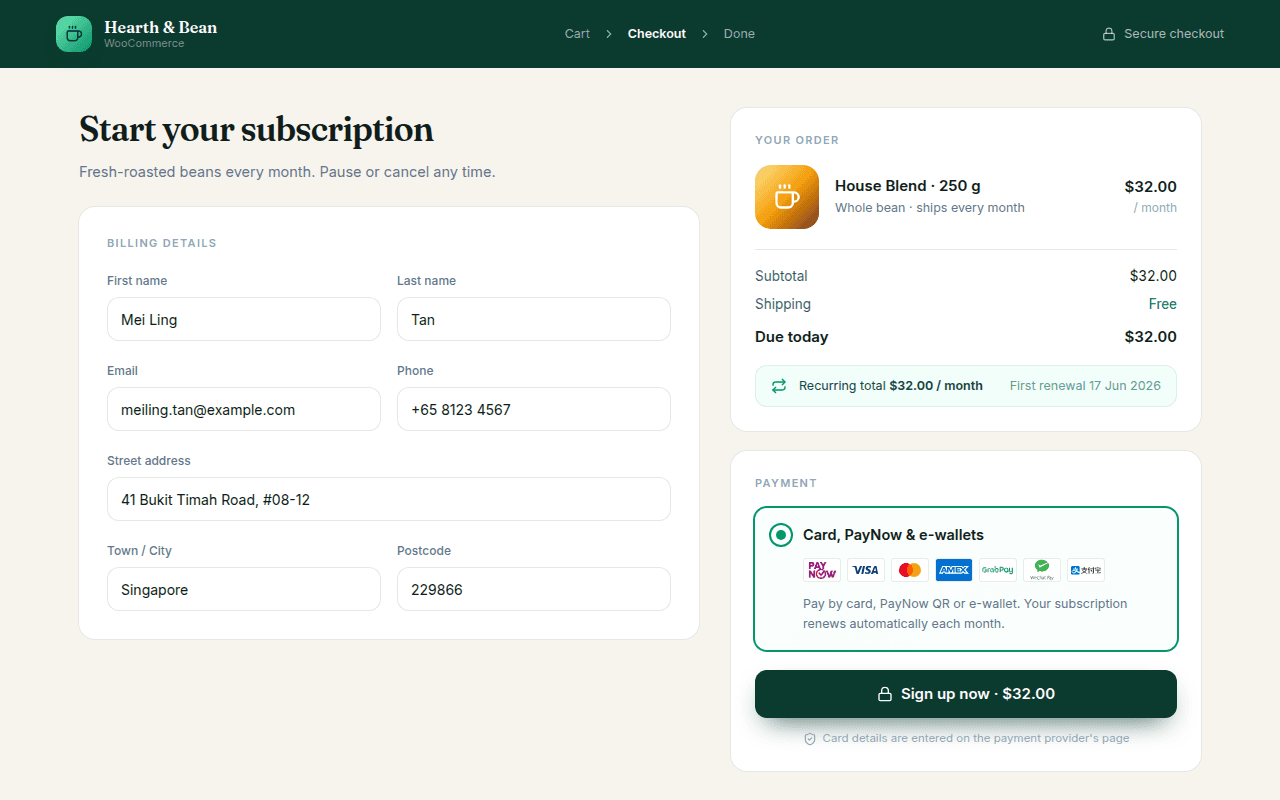
Task: Click into the First name field
Action: (244, 319)
